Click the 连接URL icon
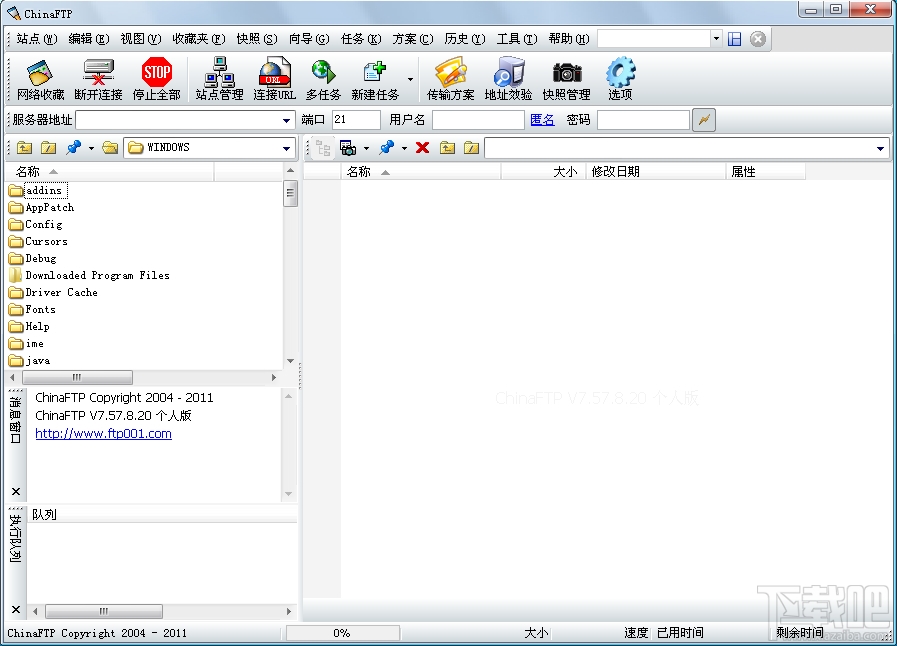Screen dimensions: 897x646 coord(275,80)
